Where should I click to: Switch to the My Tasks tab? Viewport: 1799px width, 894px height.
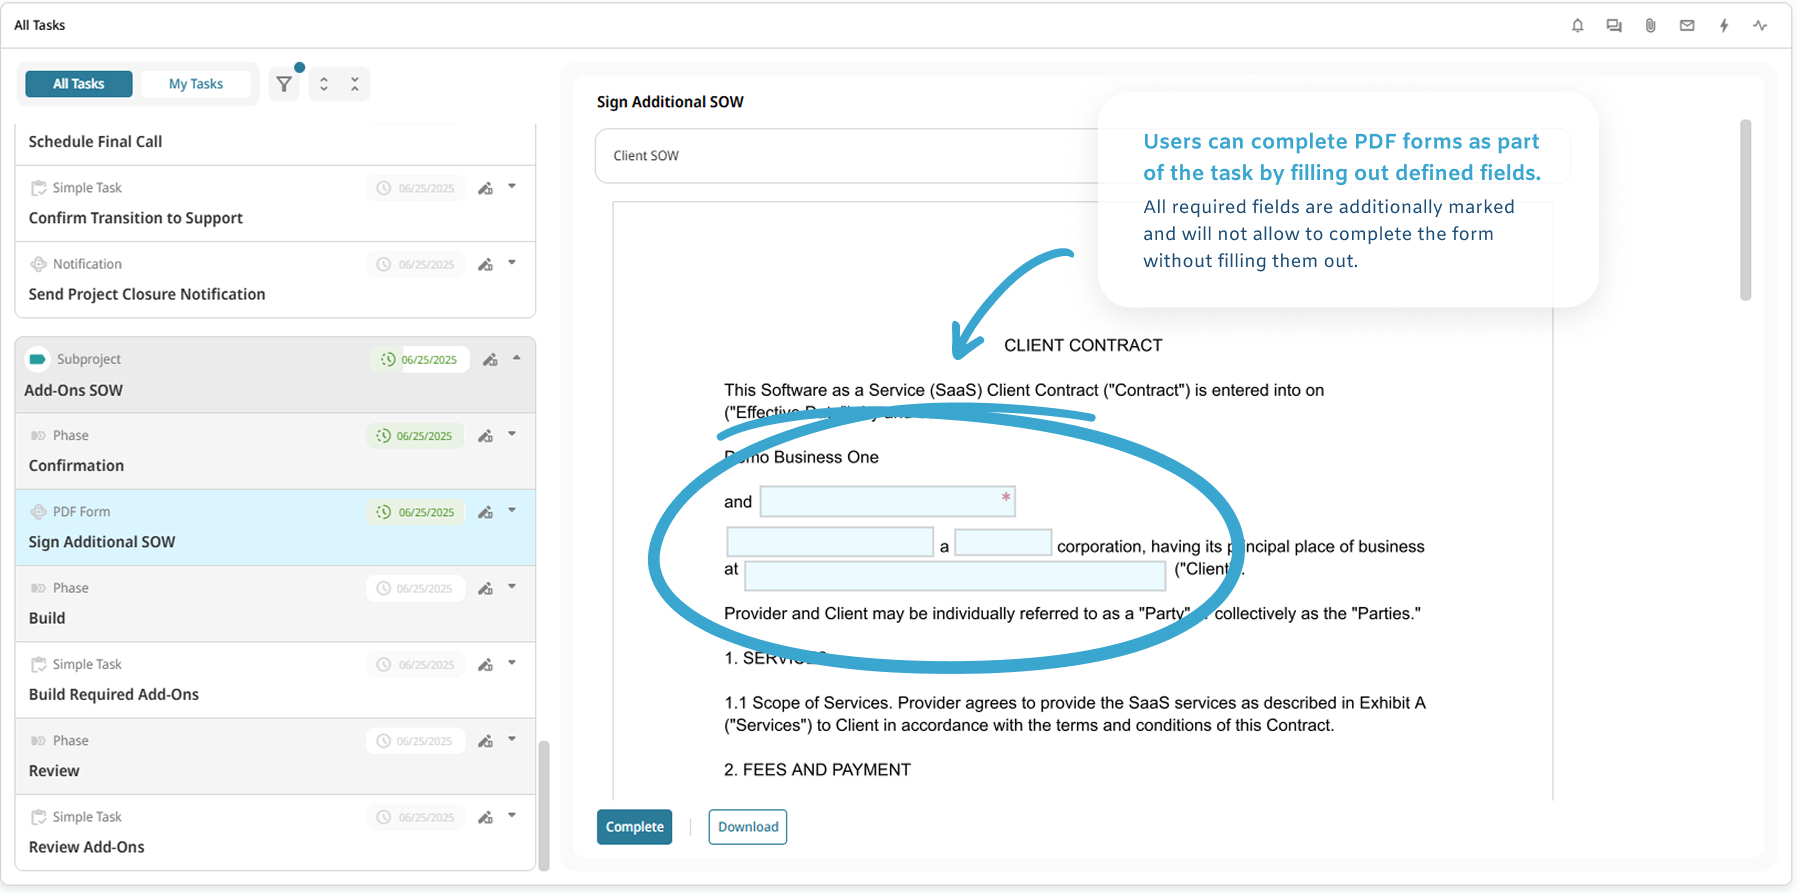point(196,84)
